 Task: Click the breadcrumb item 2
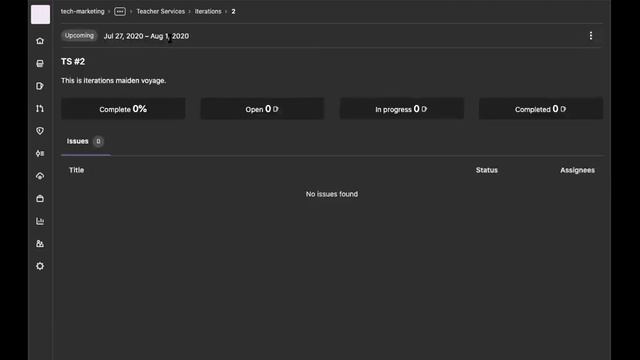pyautogui.click(x=233, y=11)
